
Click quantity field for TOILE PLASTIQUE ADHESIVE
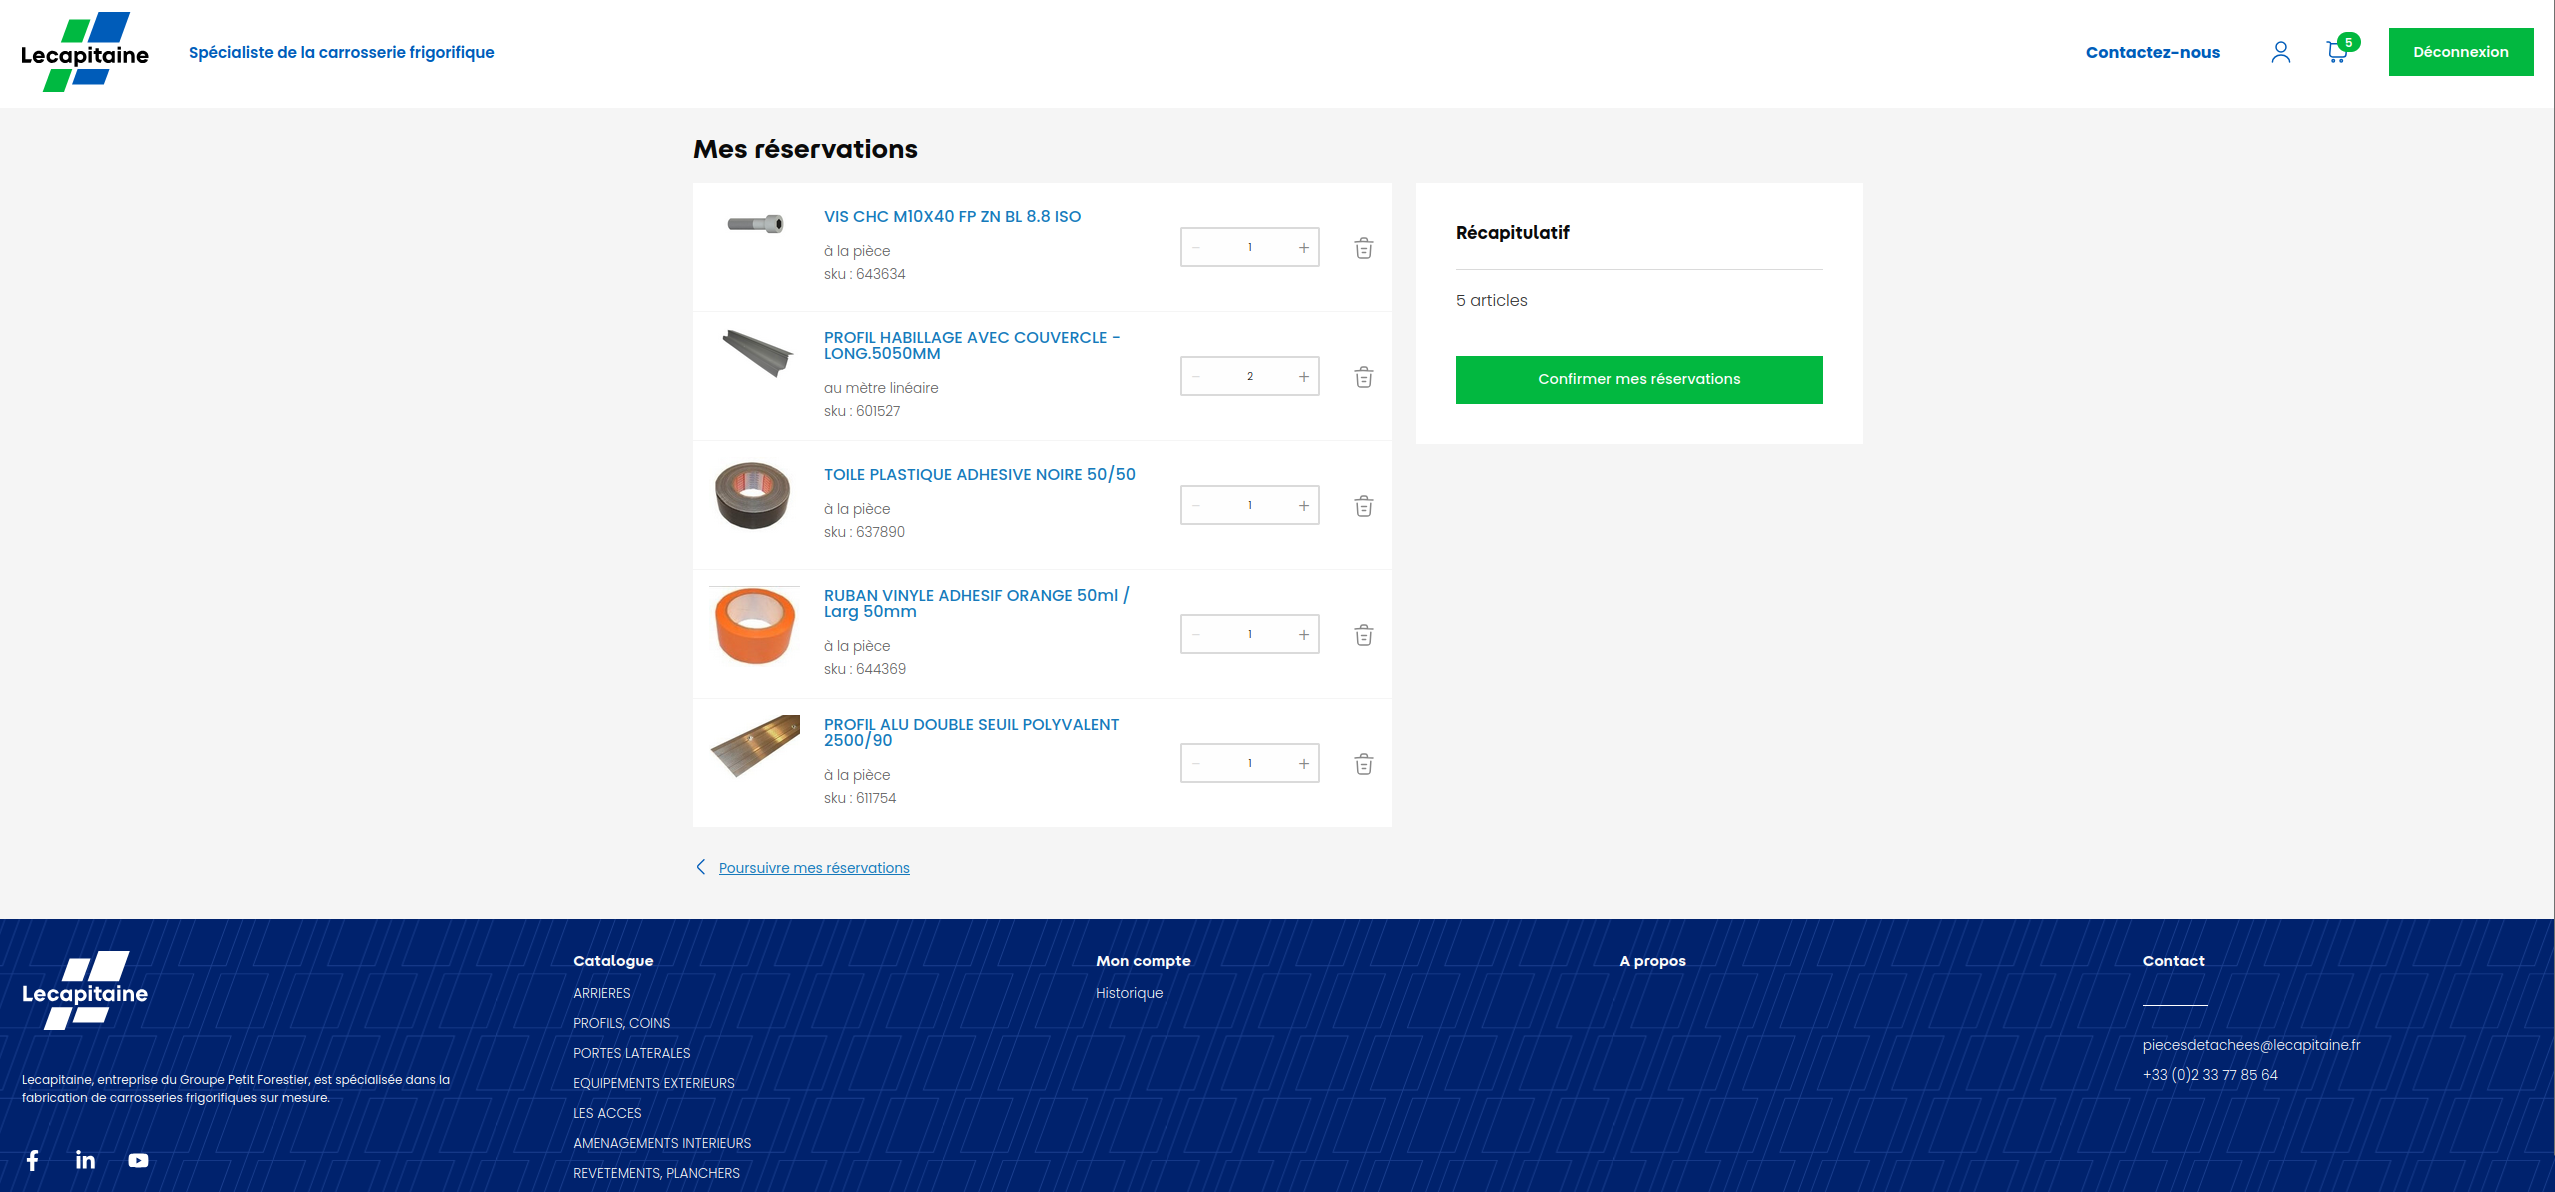tap(1250, 506)
